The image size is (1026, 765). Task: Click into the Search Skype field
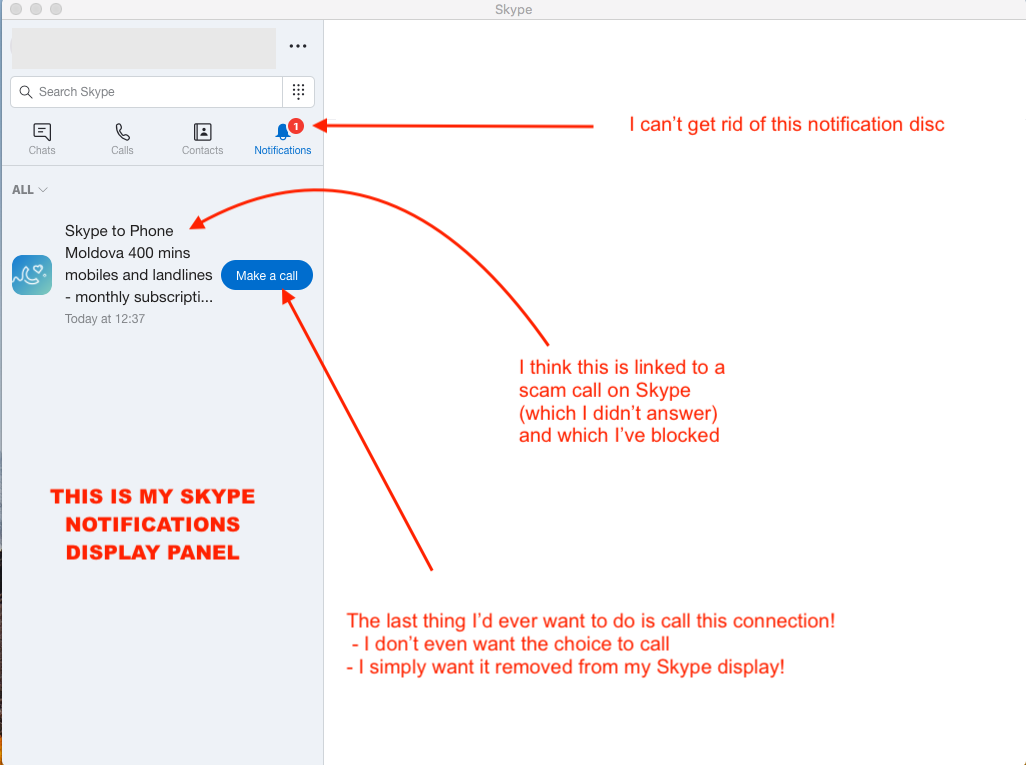click(147, 92)
